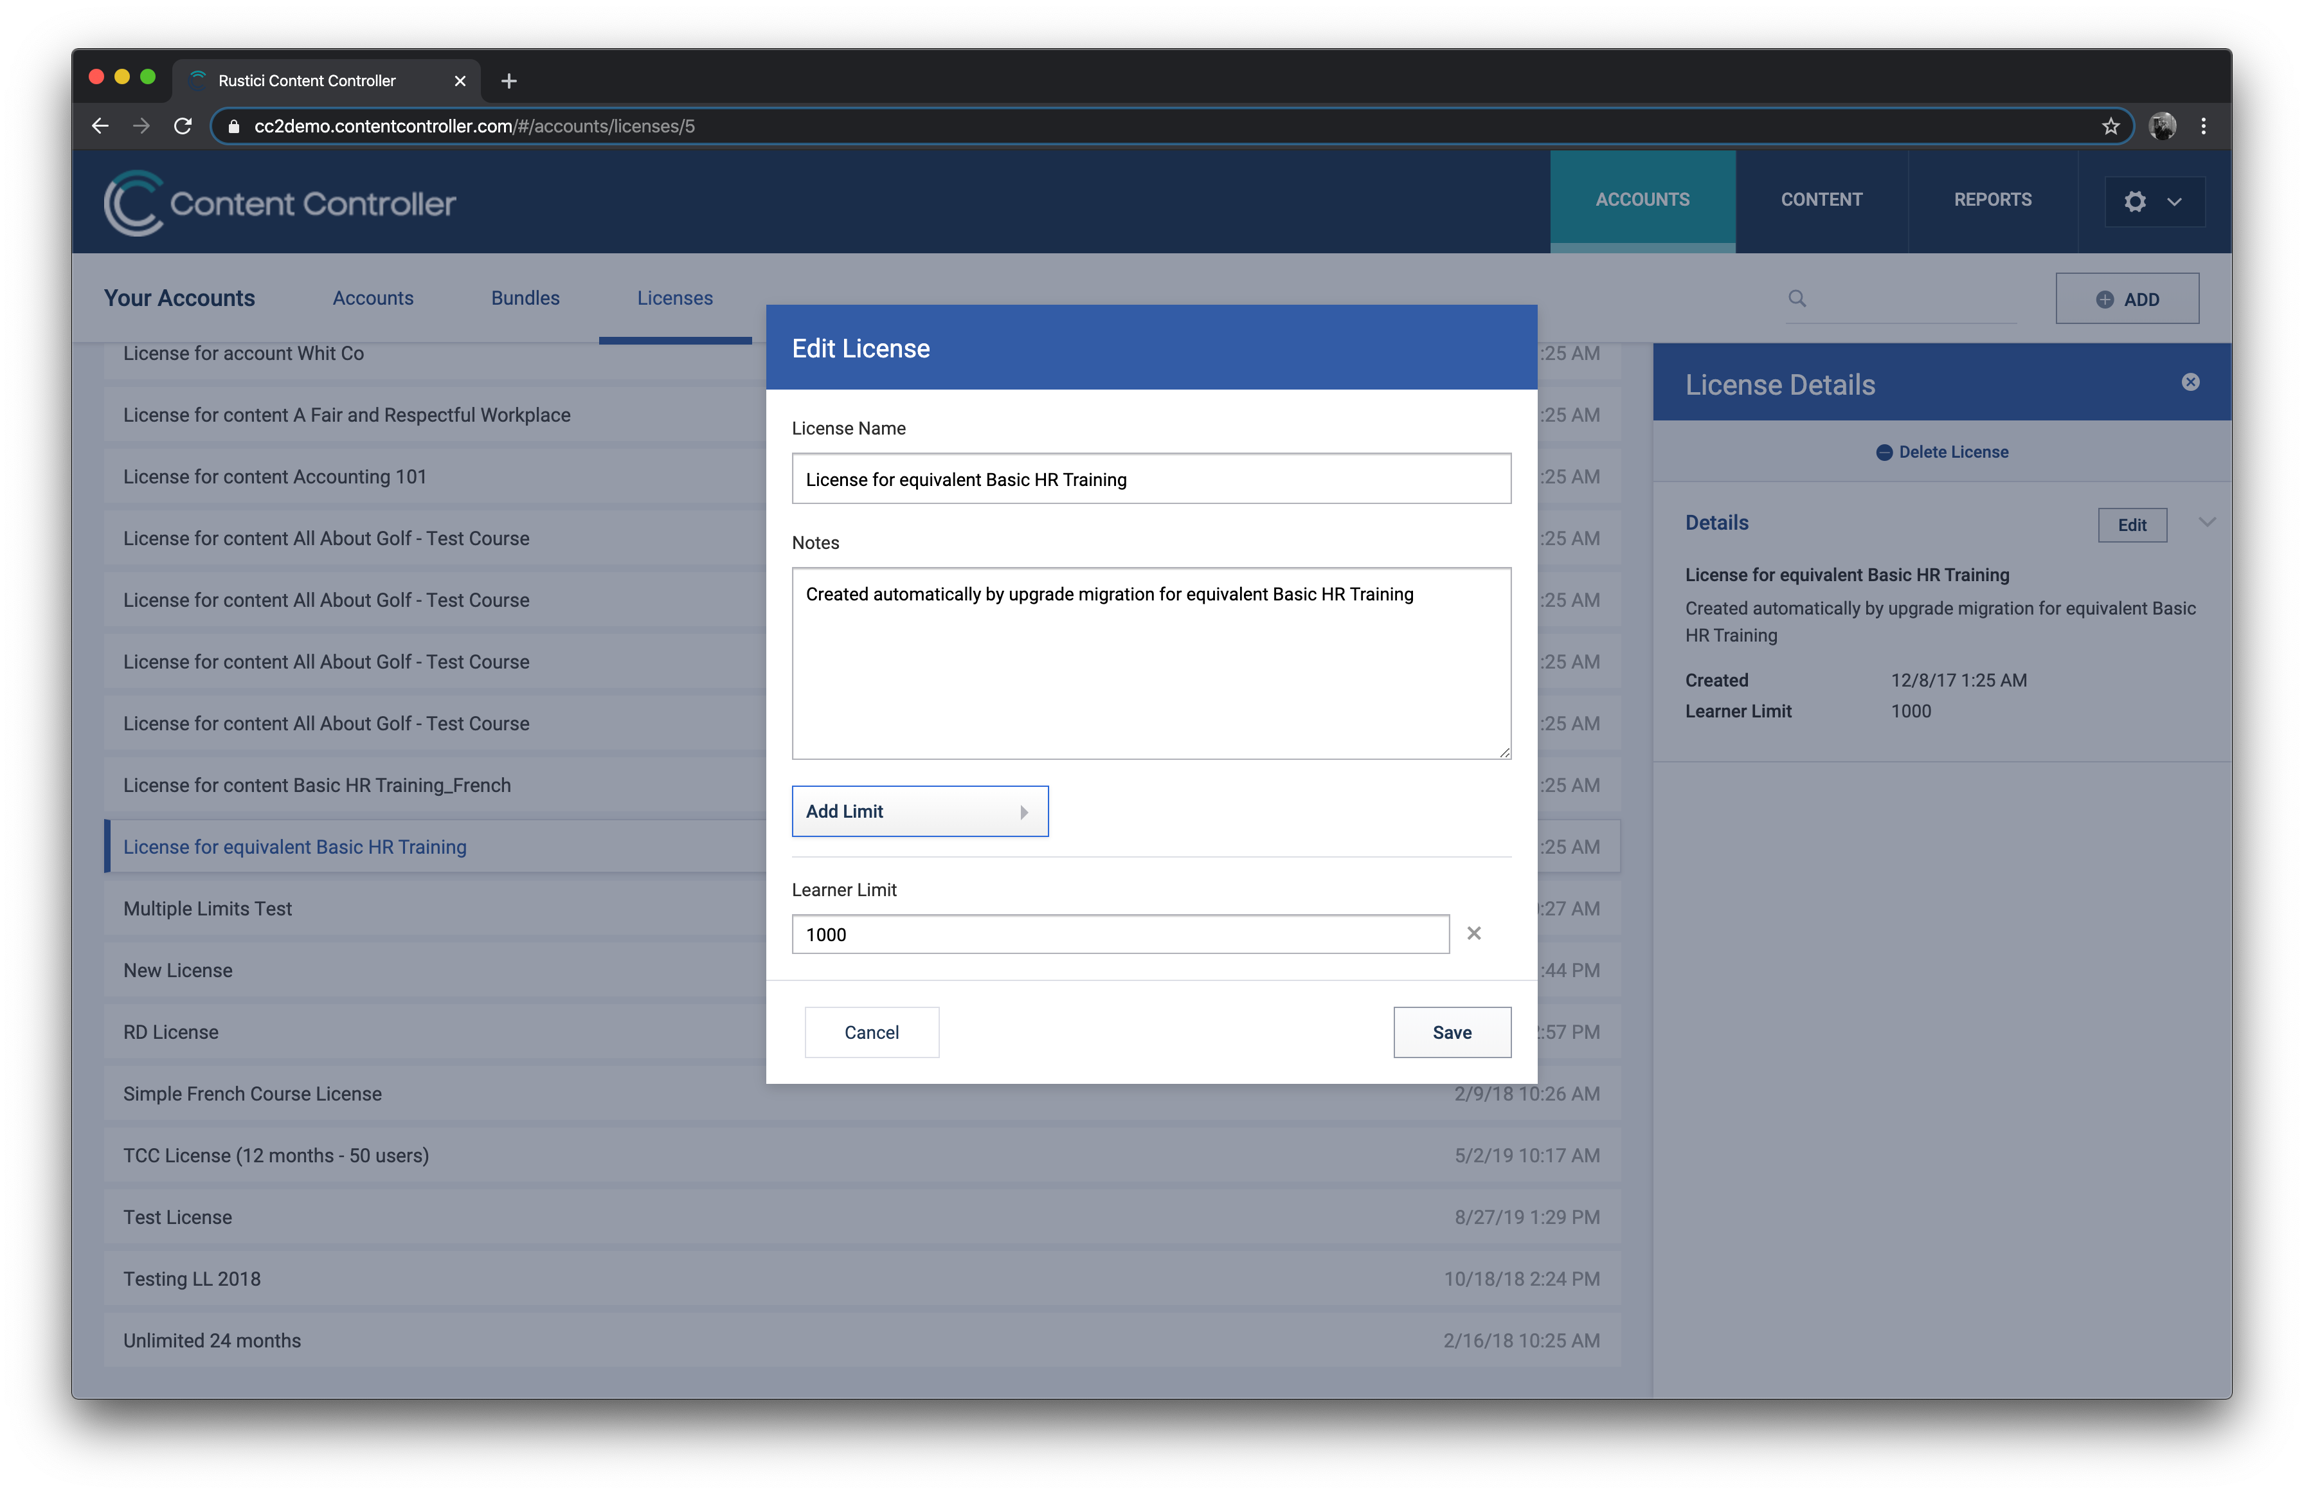Click the Learner Limit input field
Screen dimensions: 2304x1494
pos(1120,934)
